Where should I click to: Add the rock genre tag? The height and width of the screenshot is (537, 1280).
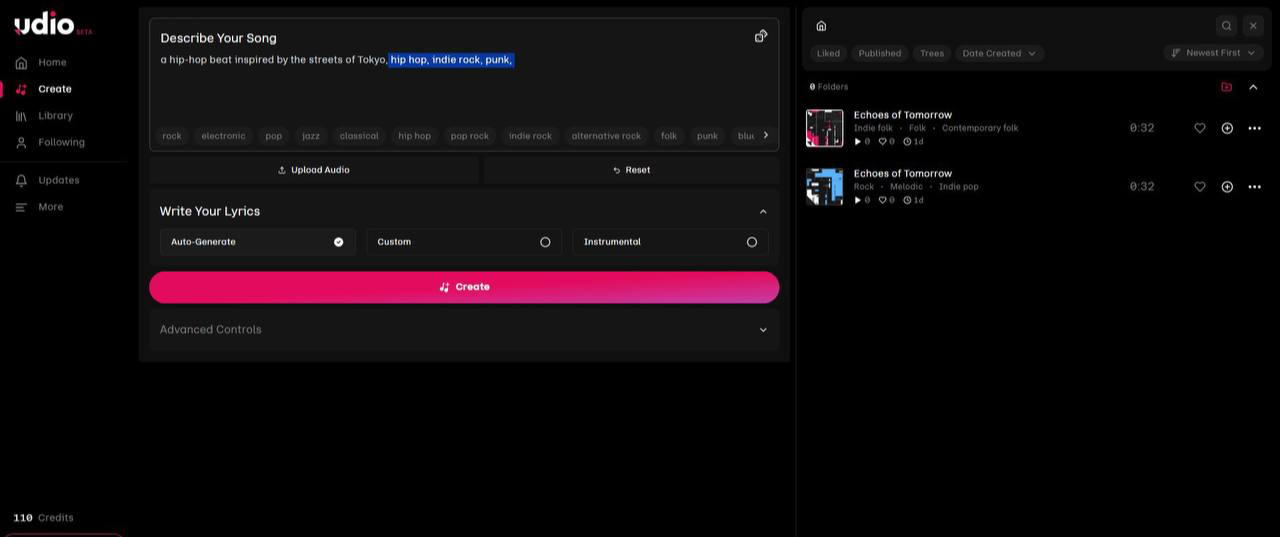coord(172,136)
